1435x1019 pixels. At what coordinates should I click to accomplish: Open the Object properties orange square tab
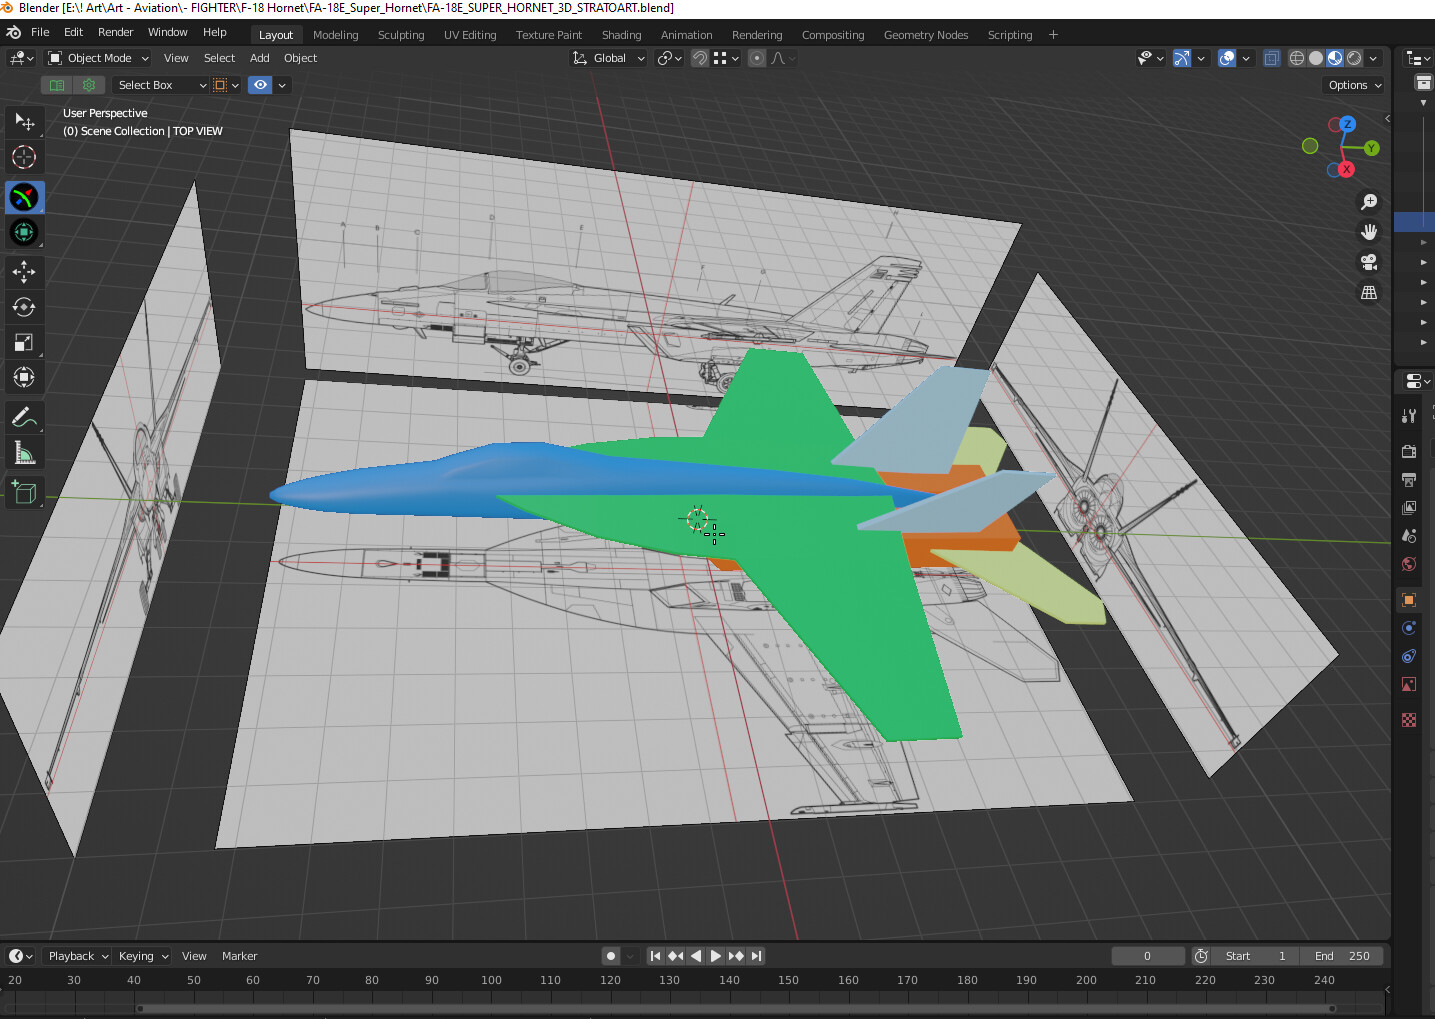[x=1409, y=600]
